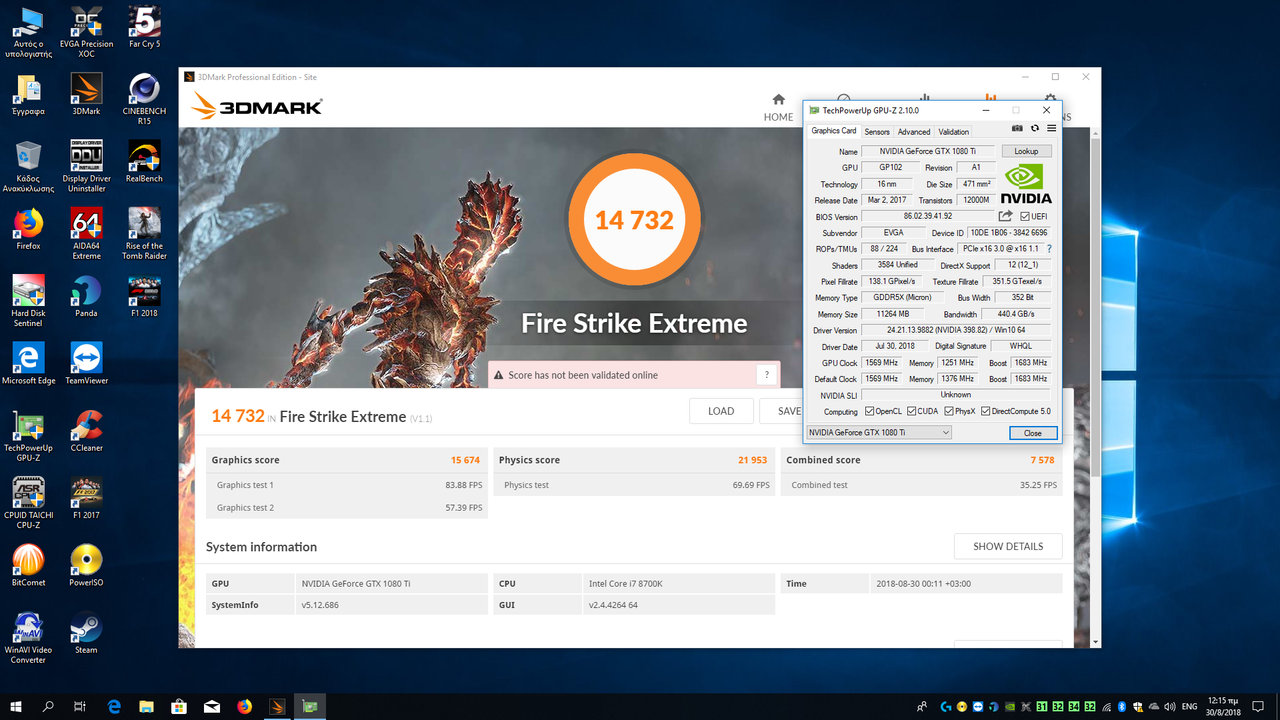This screenshot has height=720, width=1280.
Task: Select Display Driver Uninstaller icon
Action: [x=86, y=166]
